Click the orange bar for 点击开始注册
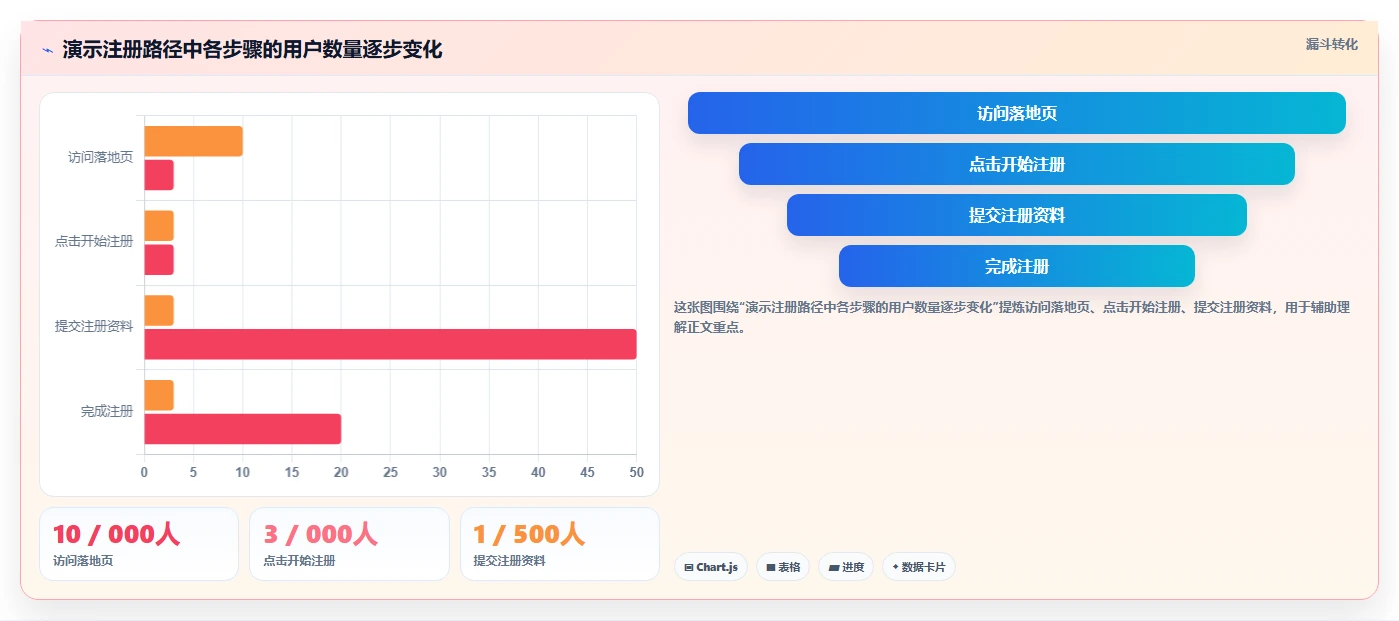 (x=159, y=226)
